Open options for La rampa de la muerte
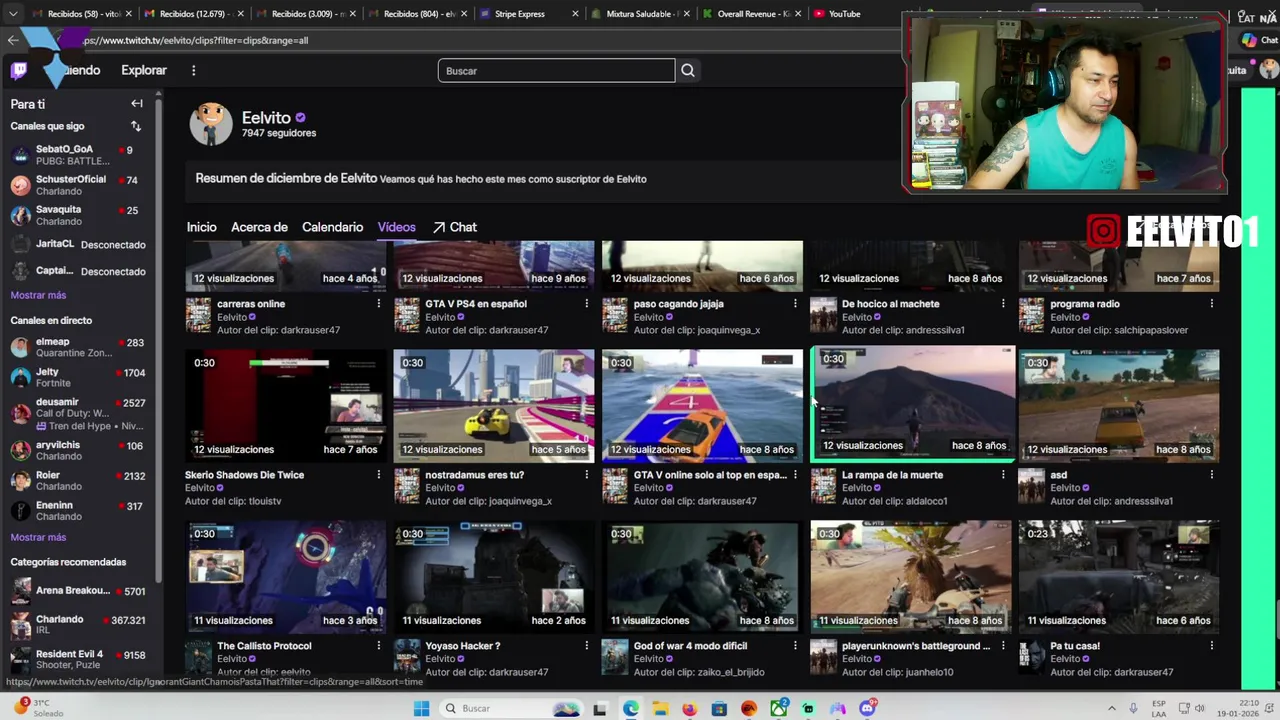Image resolution: width=1280 pixels, height=720 pixels. 1003,475
